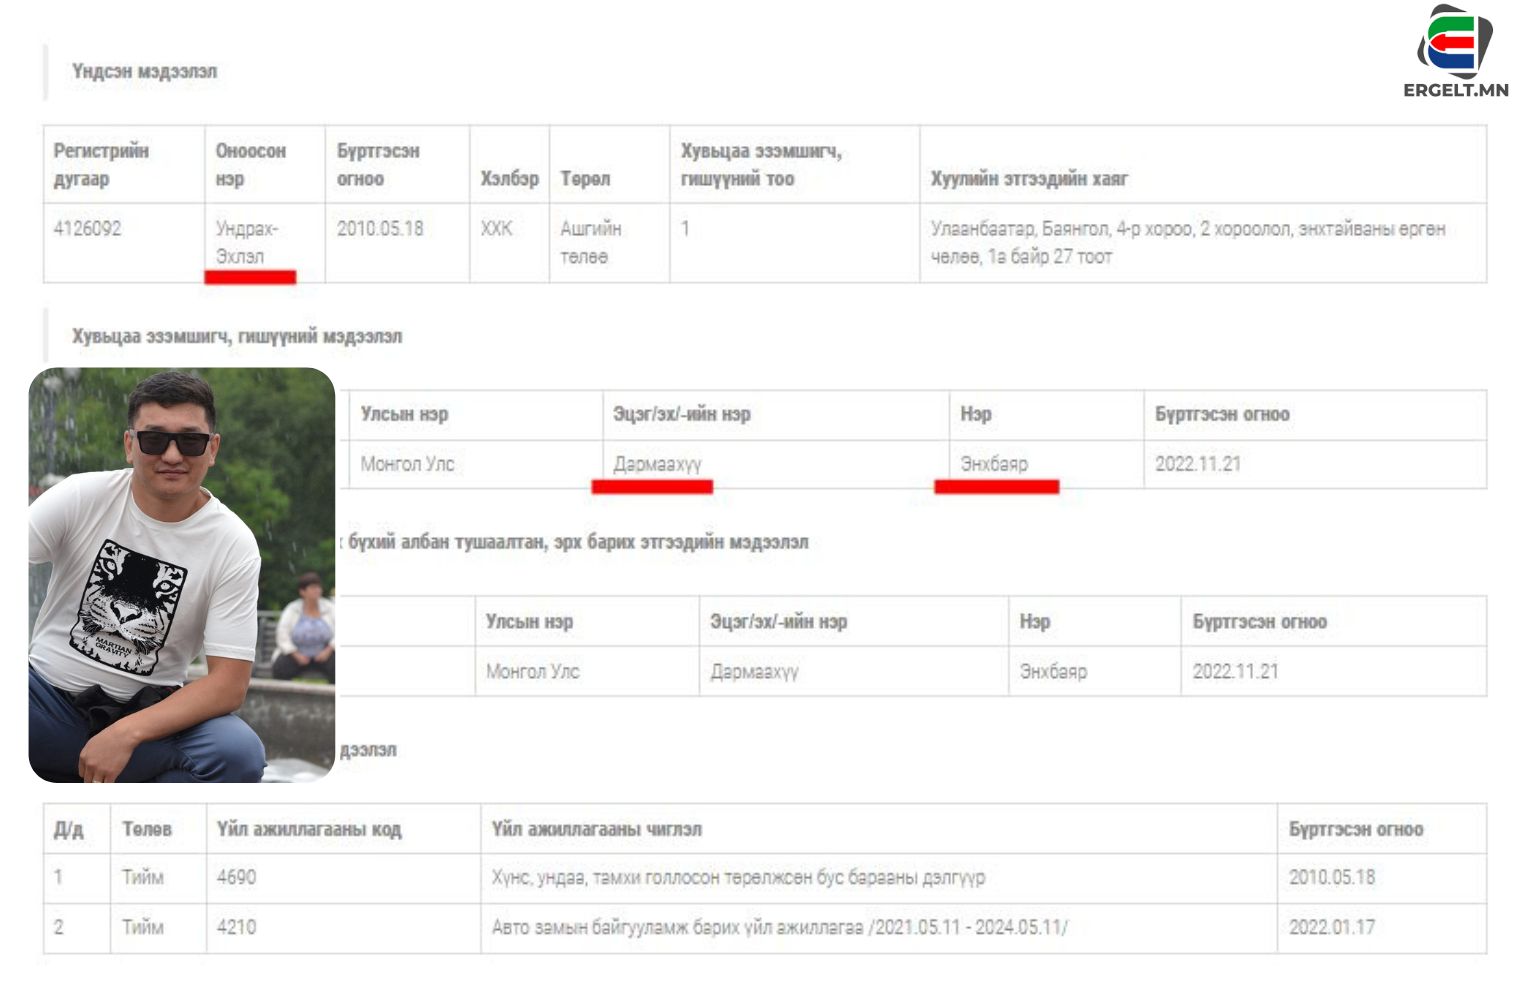Screen dimensions: 1514x997
Task: Select the 2022.01.17 registration date
Action: (1331, 928)
